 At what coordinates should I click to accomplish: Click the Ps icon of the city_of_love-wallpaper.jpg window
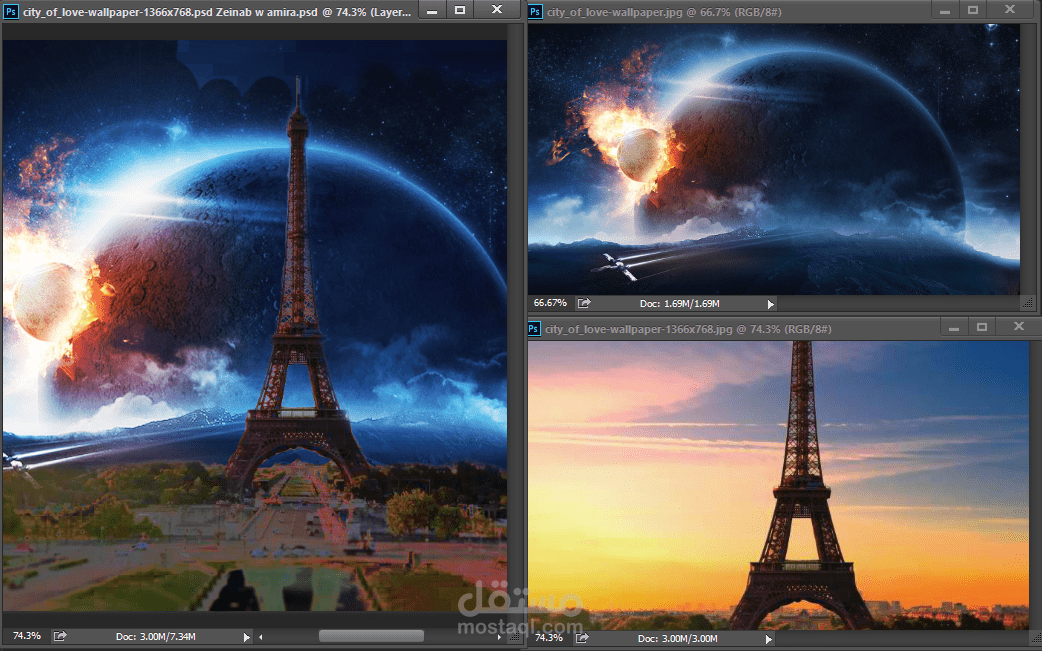click(535, 11)
